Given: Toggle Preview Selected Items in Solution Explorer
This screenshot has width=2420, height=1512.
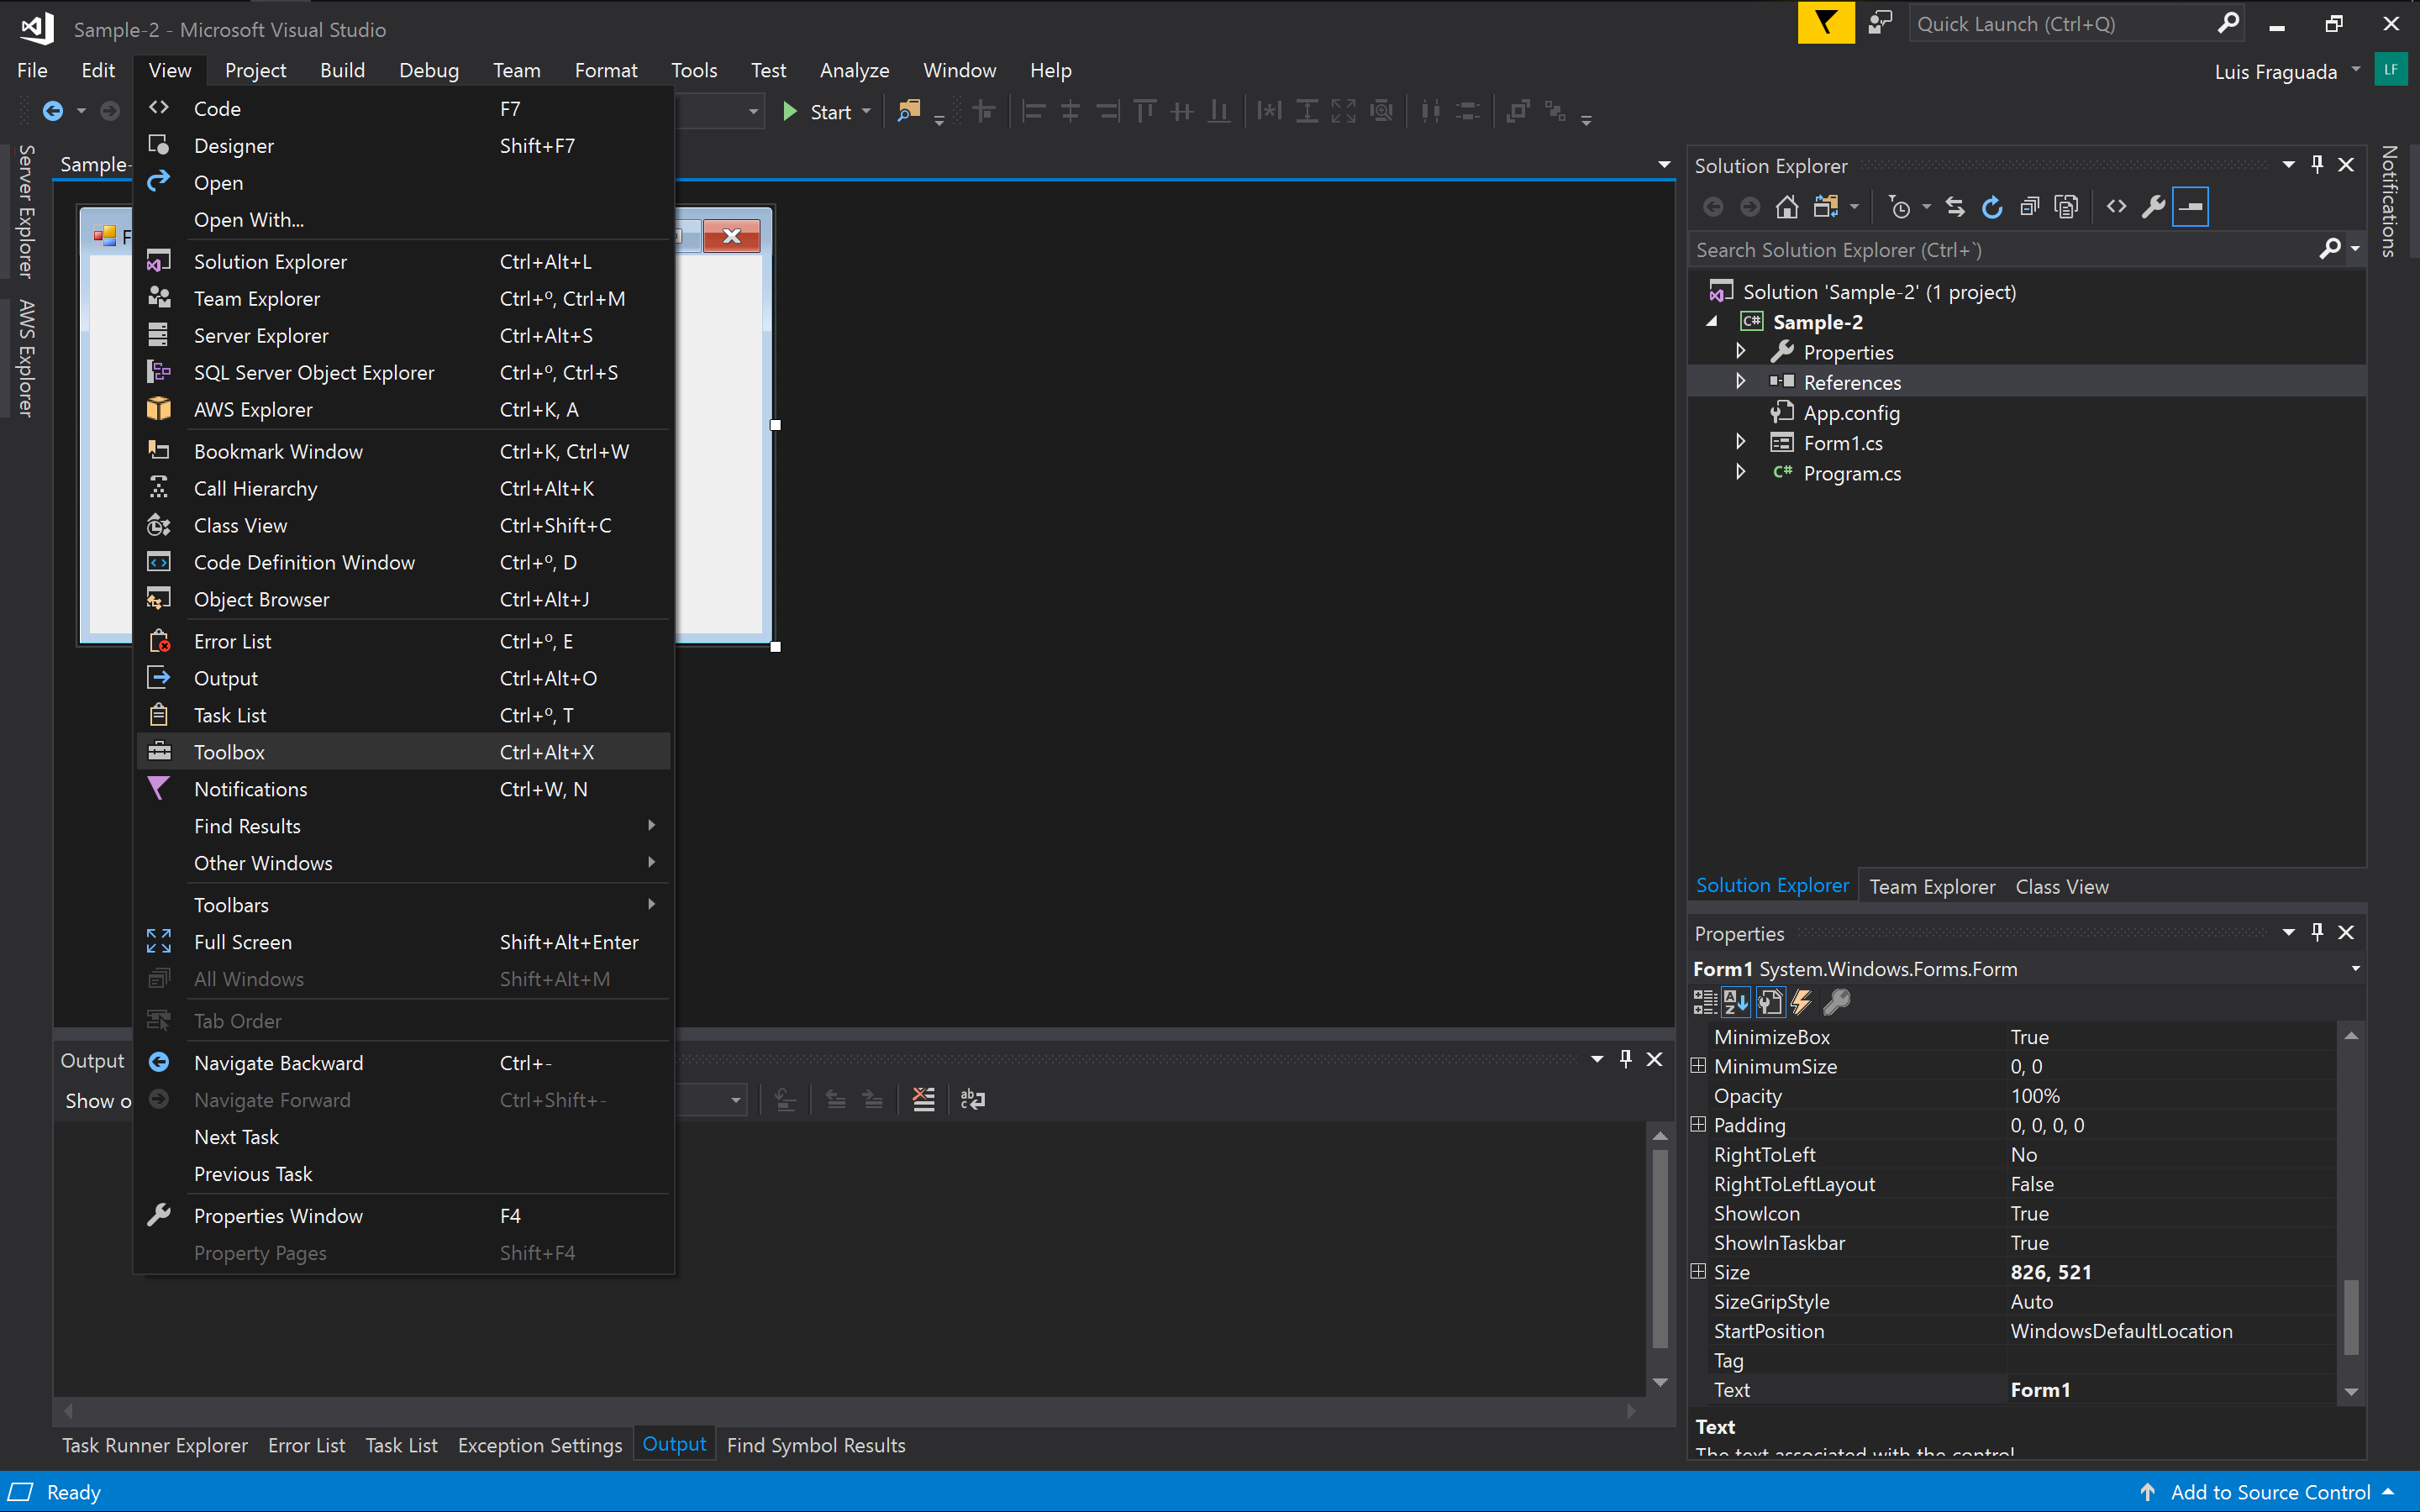Looking at the screenshot, I should click(2190, 207).
